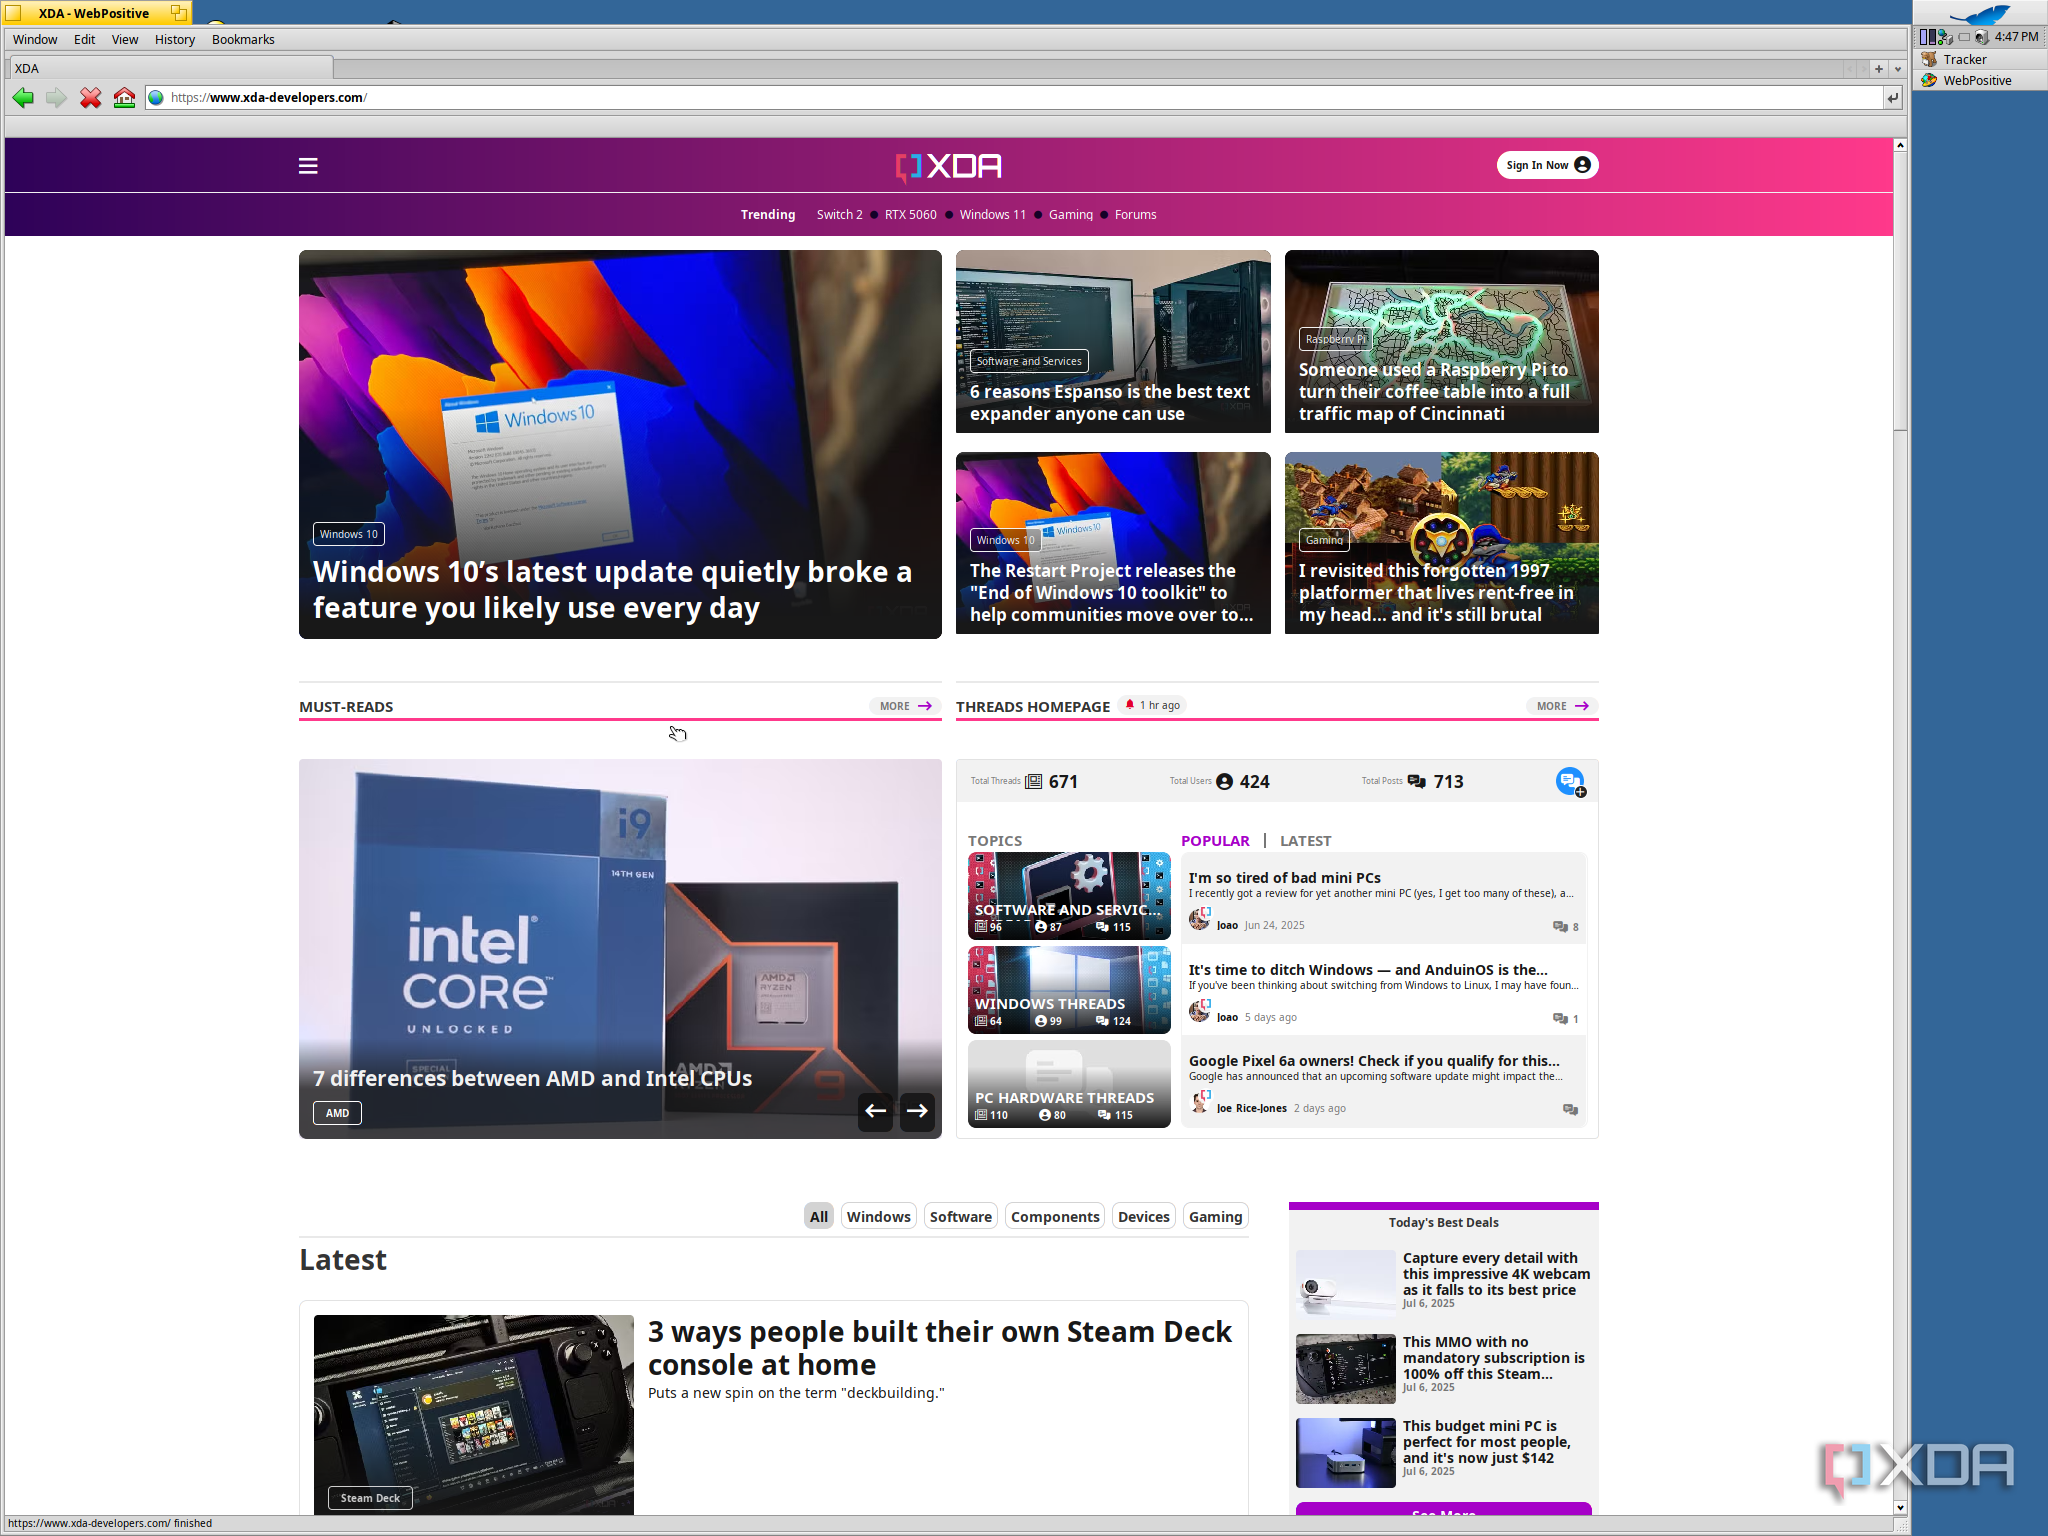The image size is (2048, 1536).
Task: Select the LATEST threads tab
Action: pos(1305,841)
